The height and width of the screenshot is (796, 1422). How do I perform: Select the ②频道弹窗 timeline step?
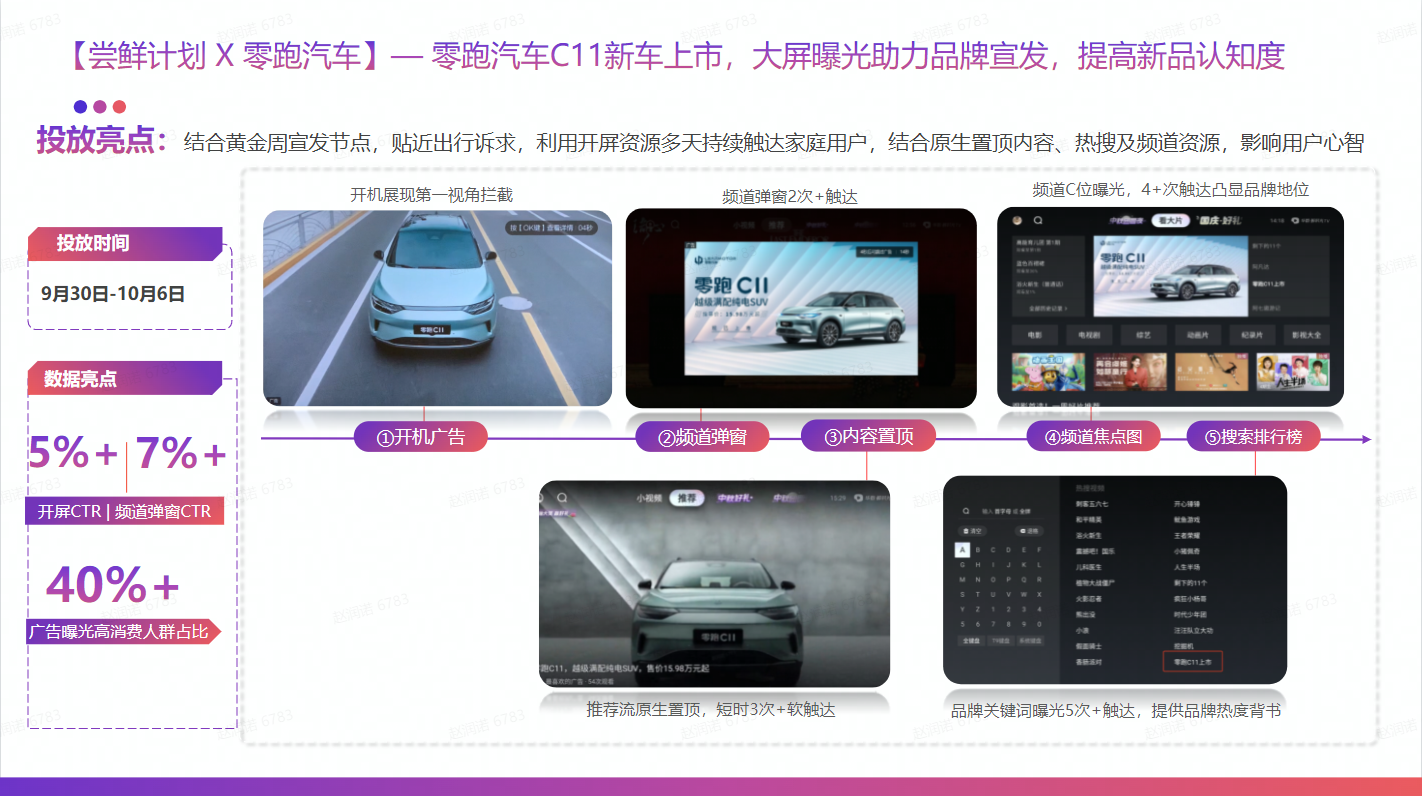point(704,437)
